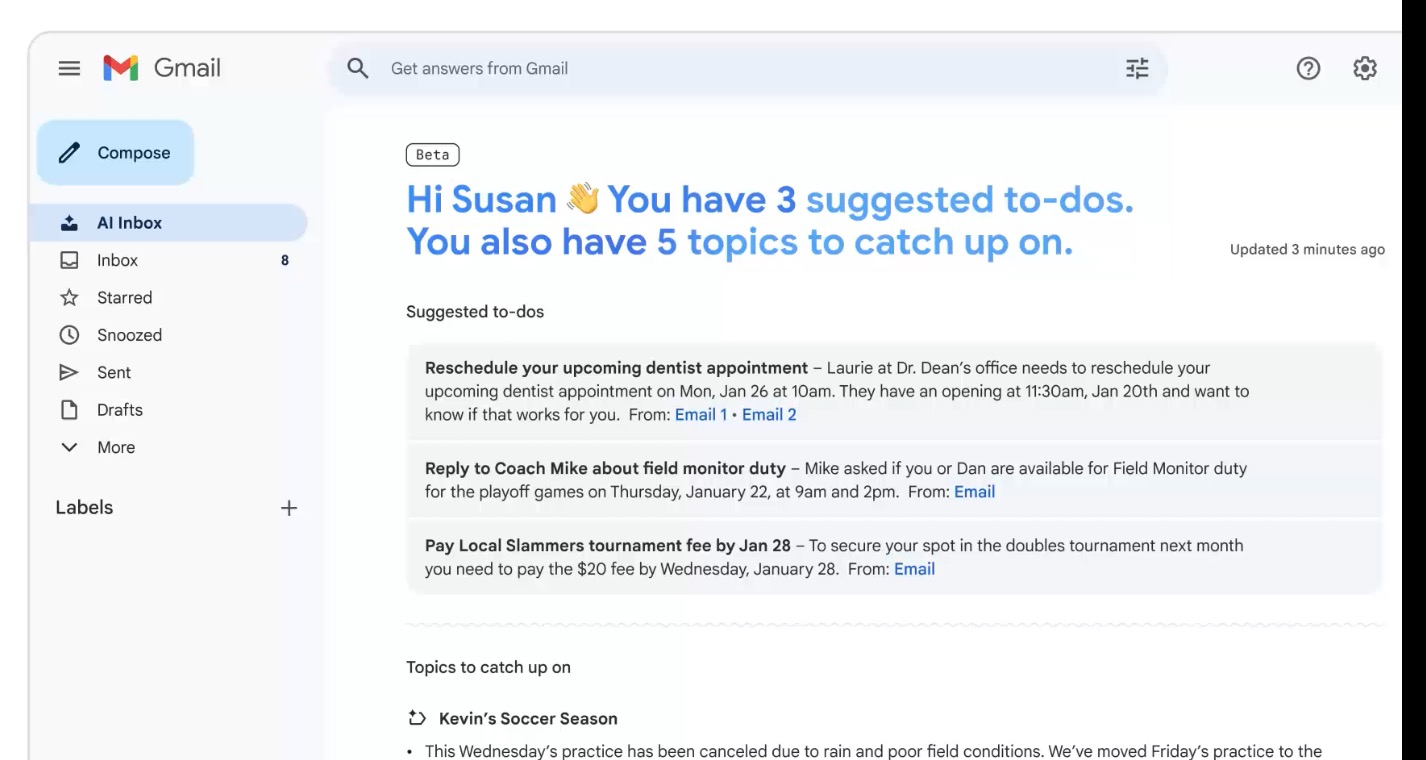Viewport: 1426px width, 760px height.
Task: Click the Inbox unread count 8
Action: coord(285,260)
